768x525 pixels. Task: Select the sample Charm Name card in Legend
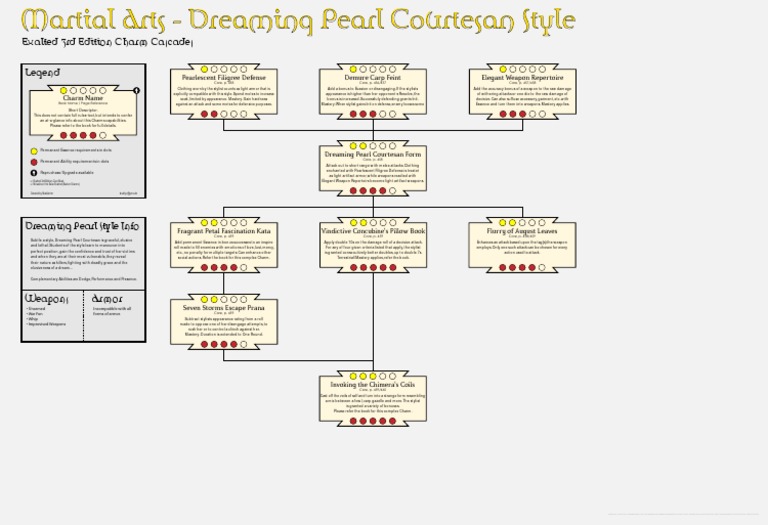tap(83, 113)
